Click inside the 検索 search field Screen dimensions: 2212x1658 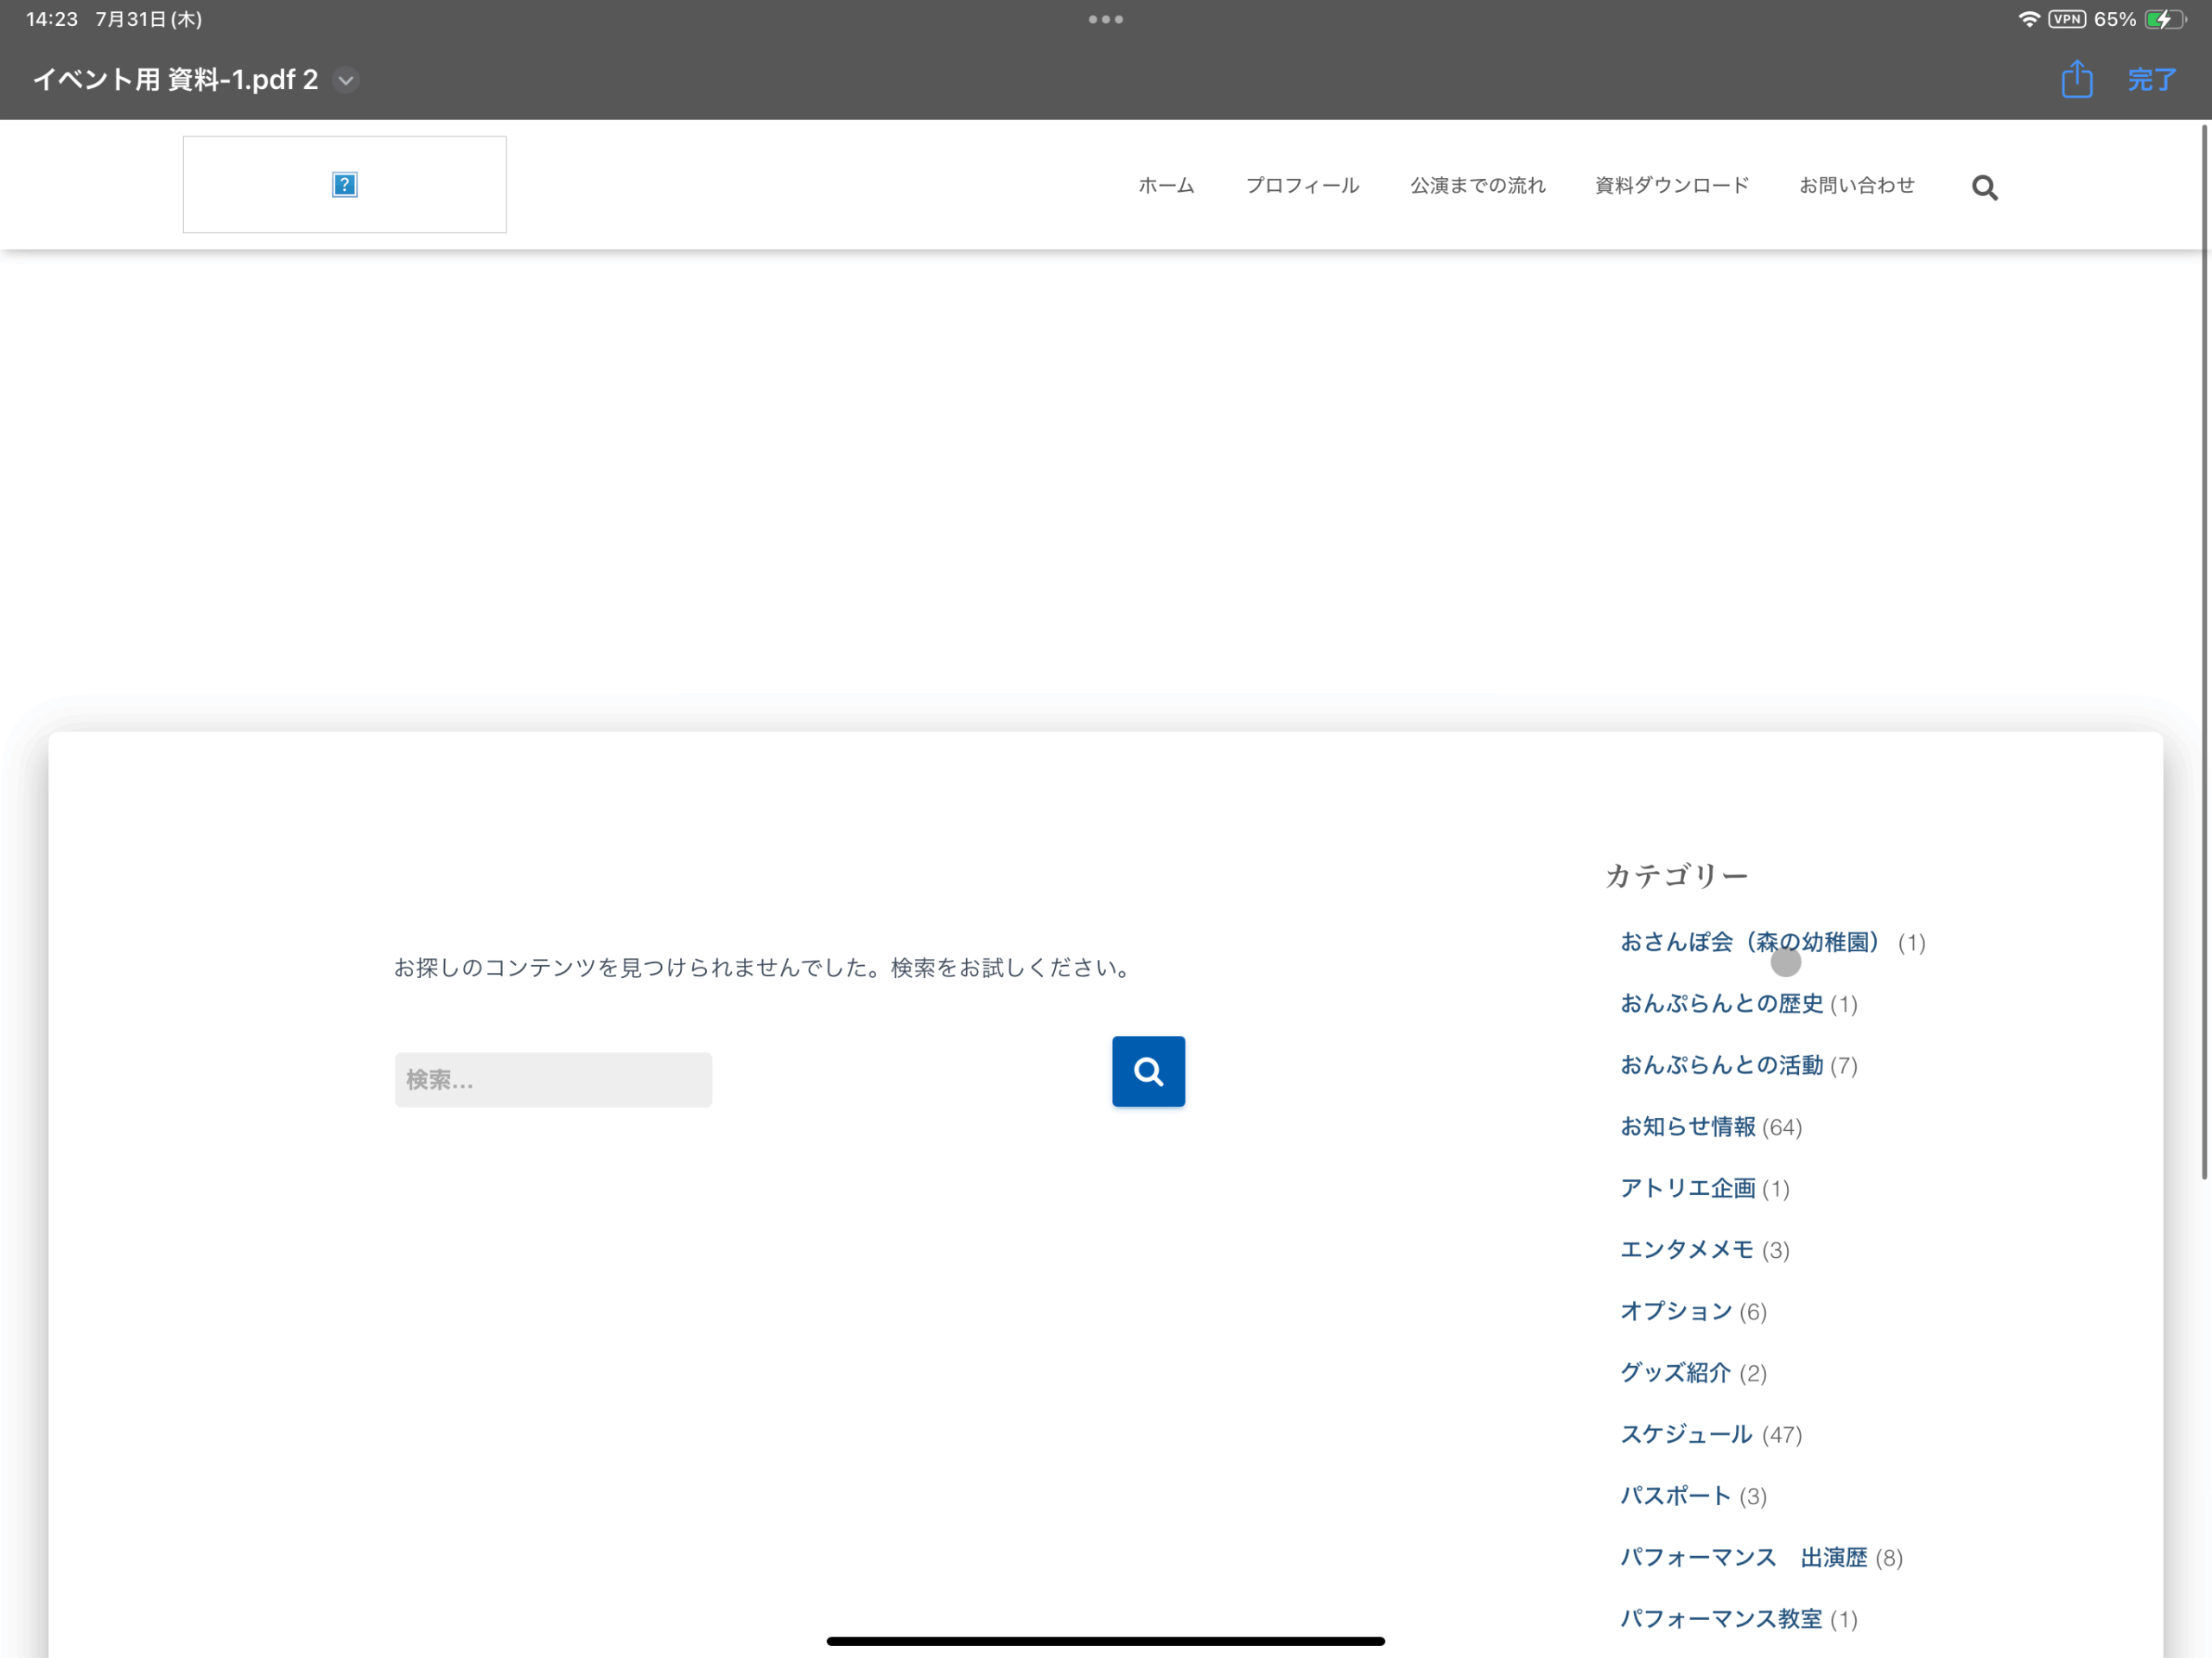(x=553, y=1079)
